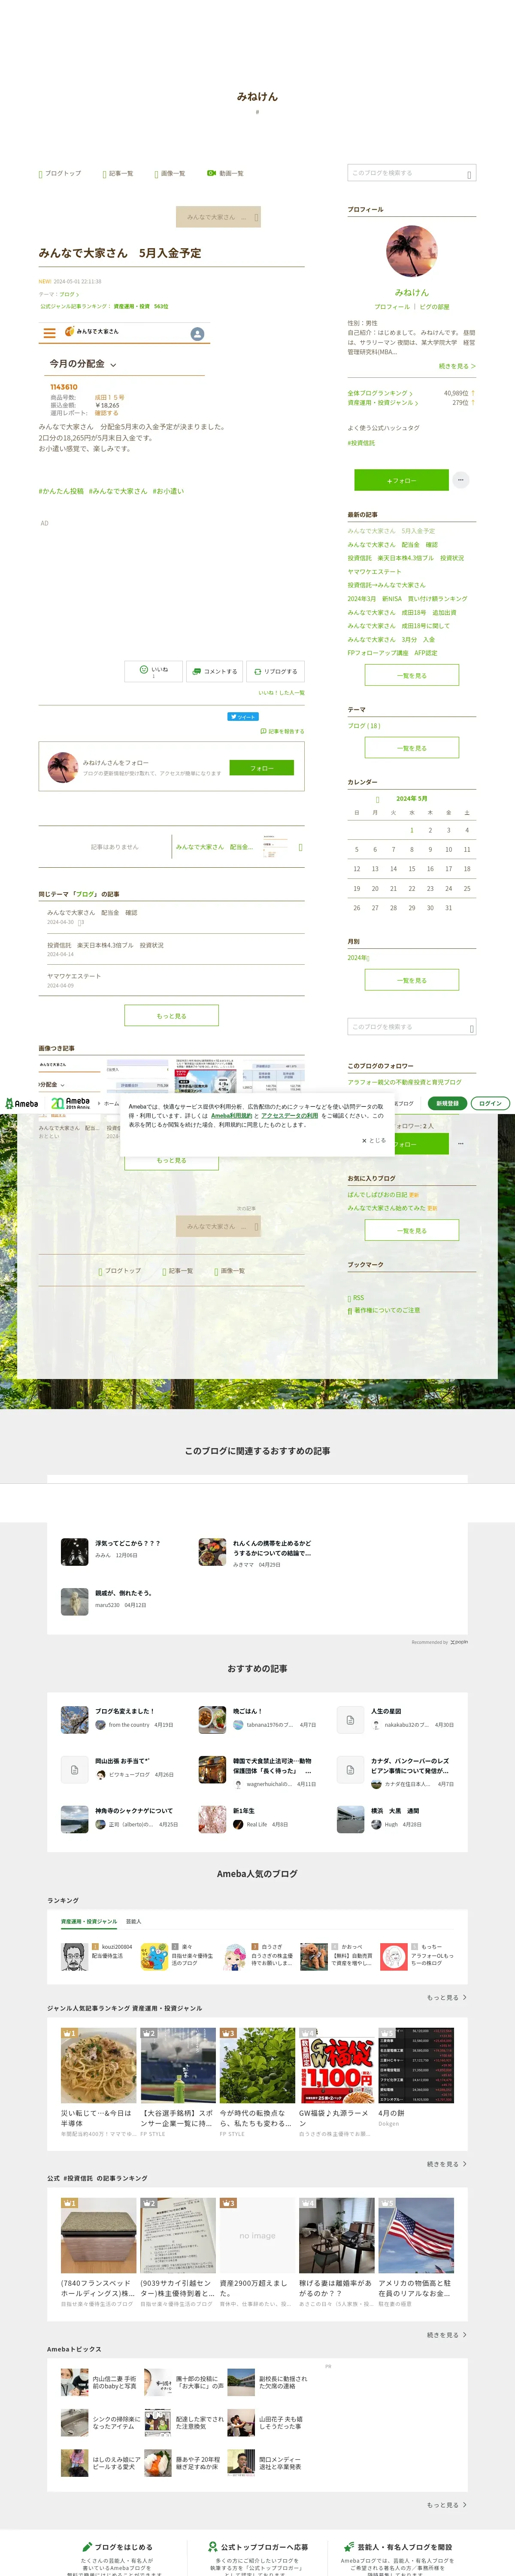Open the #投資信託 hashtag link
The width and height of the screenshot is (515, 2576).
pyautogui.click(x=361, y=442)
